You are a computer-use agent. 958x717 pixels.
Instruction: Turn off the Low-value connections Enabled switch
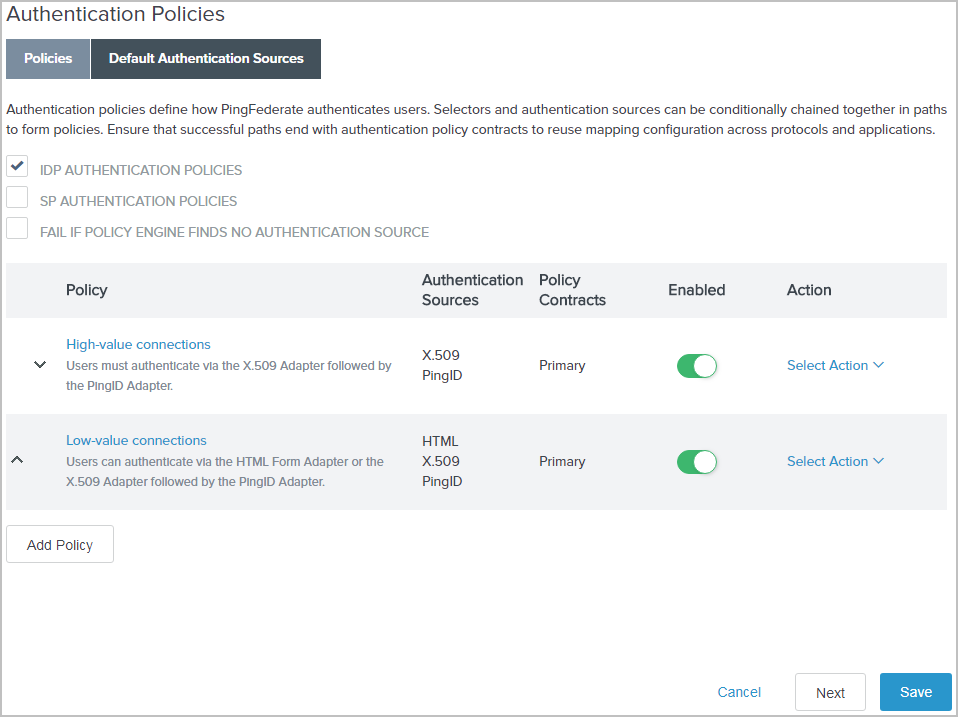point(697,461)
